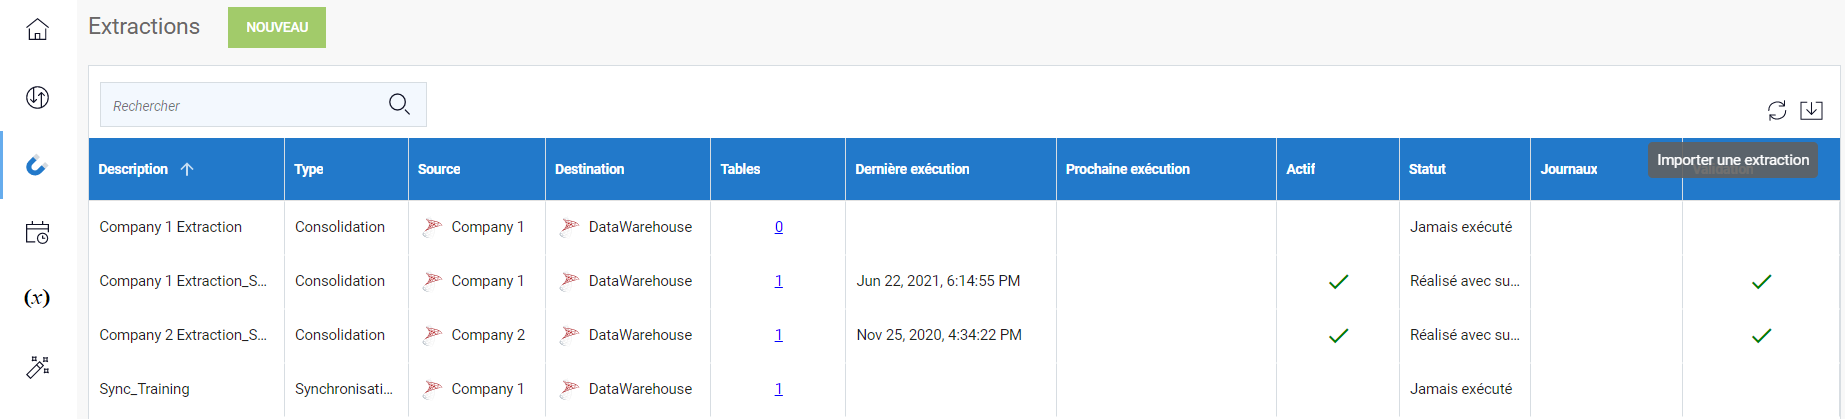Sort by Description column ascending arrow

pyautogui.click(x=187, y=169)
